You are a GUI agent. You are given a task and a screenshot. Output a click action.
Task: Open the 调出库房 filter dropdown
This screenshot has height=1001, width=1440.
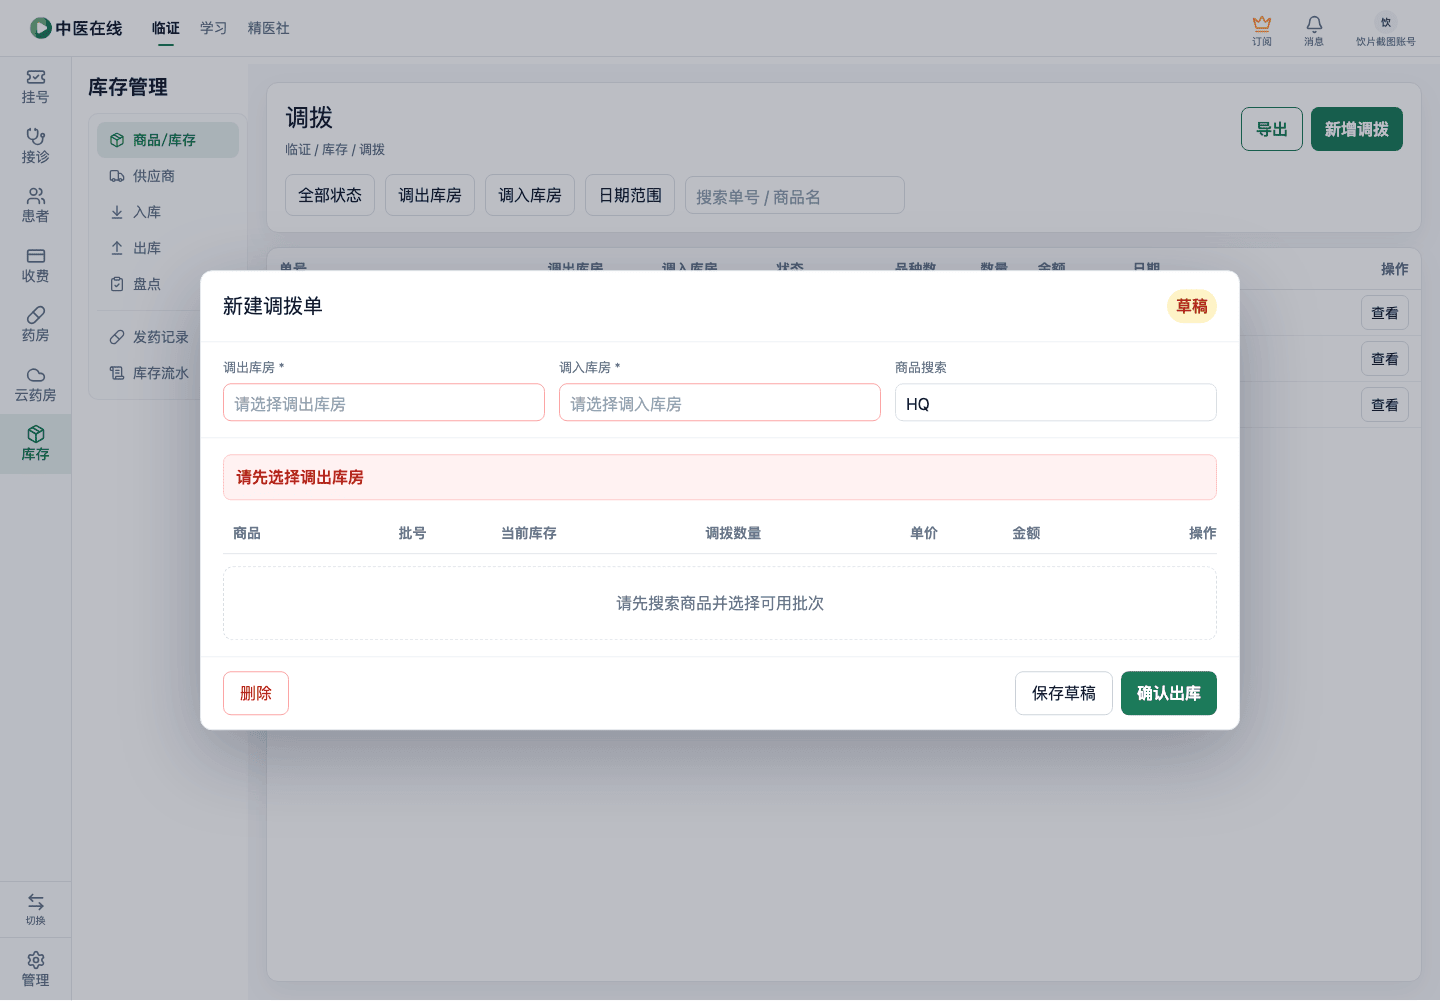click(430, 195)
